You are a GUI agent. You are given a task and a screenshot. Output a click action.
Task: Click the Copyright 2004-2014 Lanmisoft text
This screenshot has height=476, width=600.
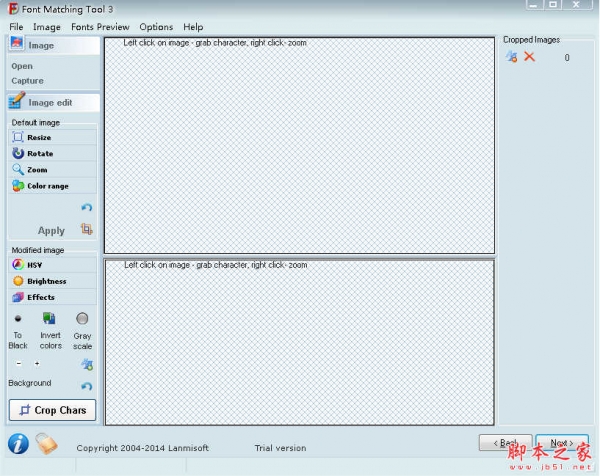click(143, 448)
